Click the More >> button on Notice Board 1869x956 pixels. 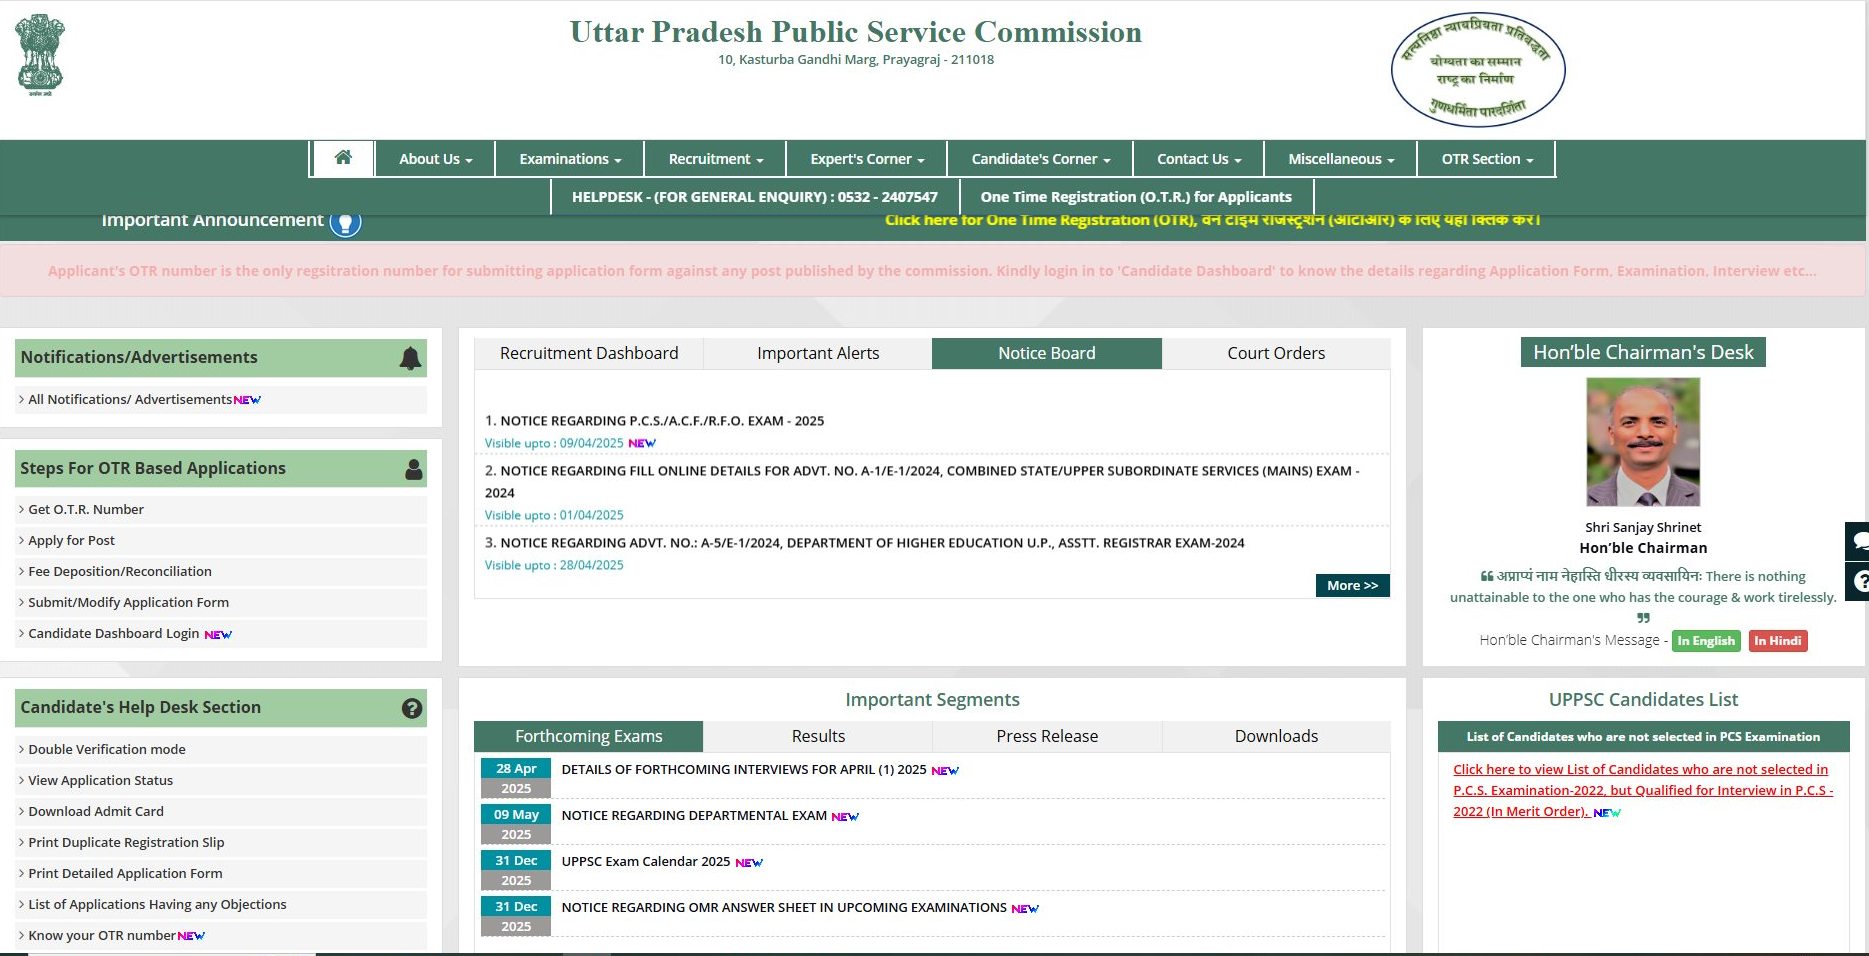click(x=1352, y=586)
